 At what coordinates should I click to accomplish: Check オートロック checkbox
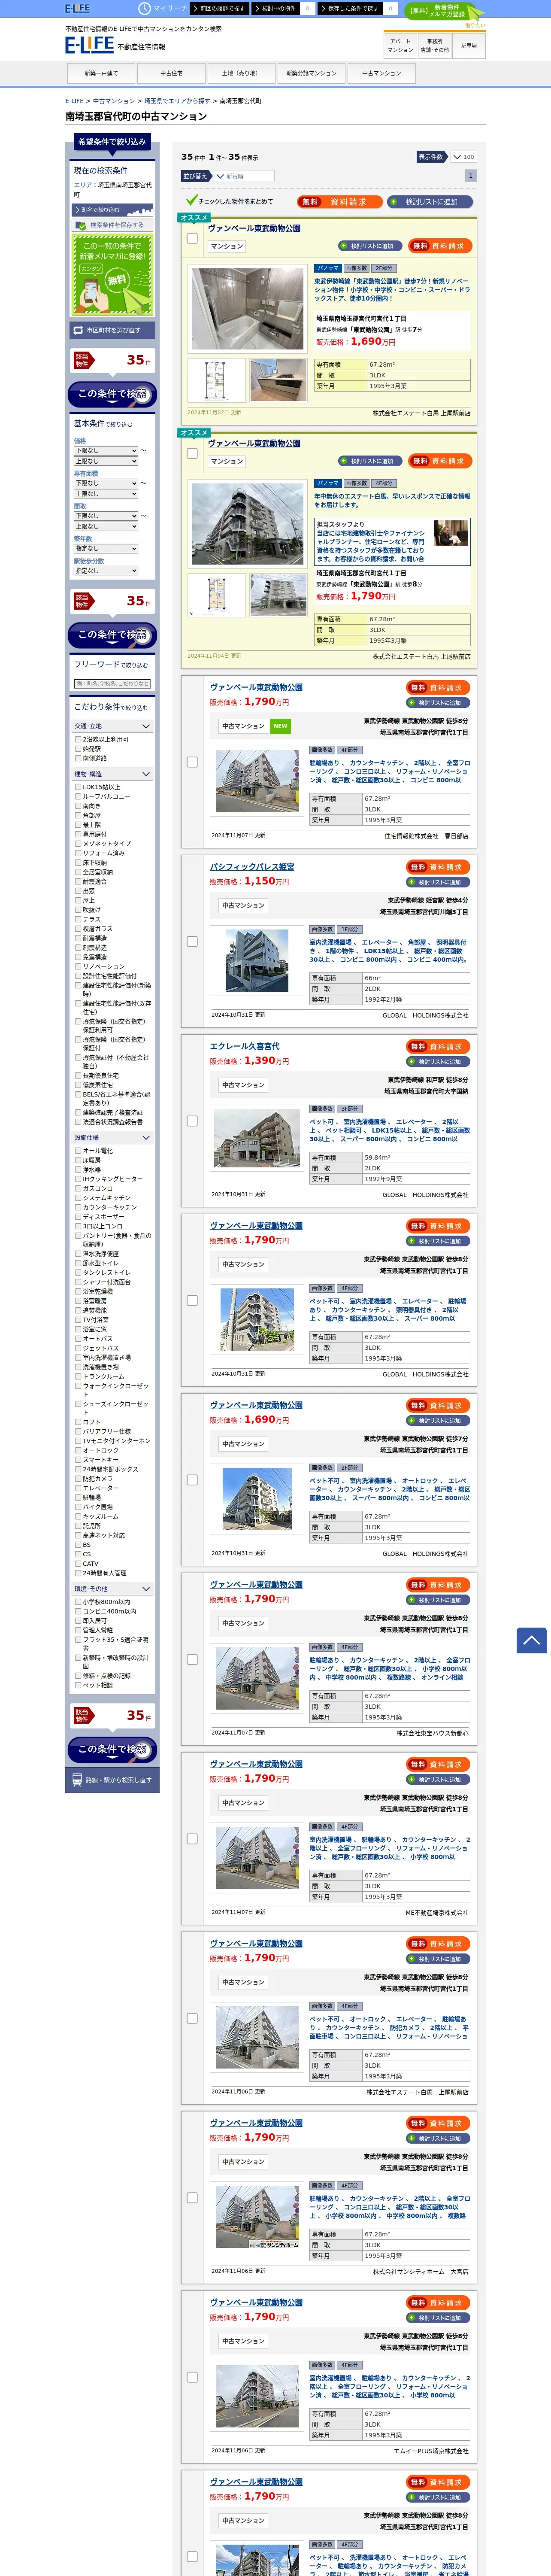78,1450
